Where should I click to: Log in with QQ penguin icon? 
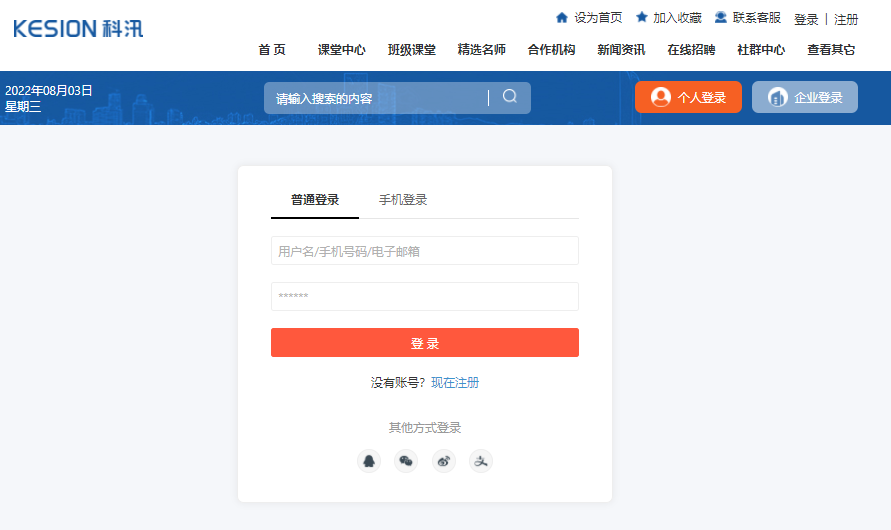(369, 461)
